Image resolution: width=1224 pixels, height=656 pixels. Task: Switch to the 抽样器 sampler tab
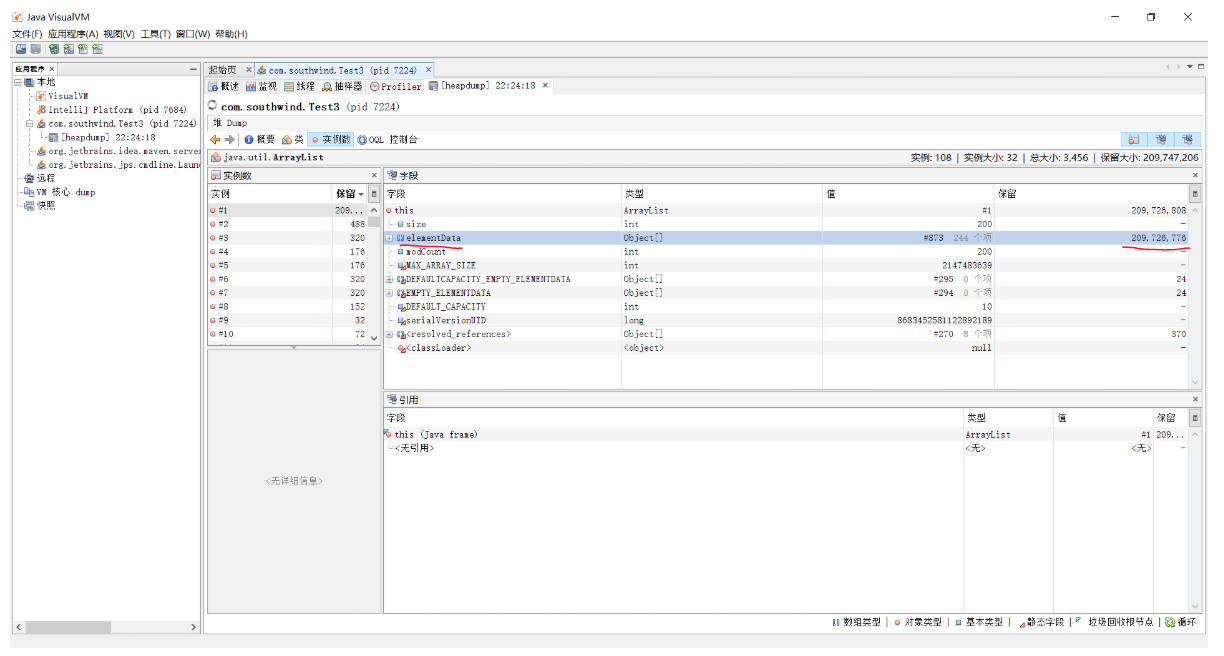click(x=342, y=87)
